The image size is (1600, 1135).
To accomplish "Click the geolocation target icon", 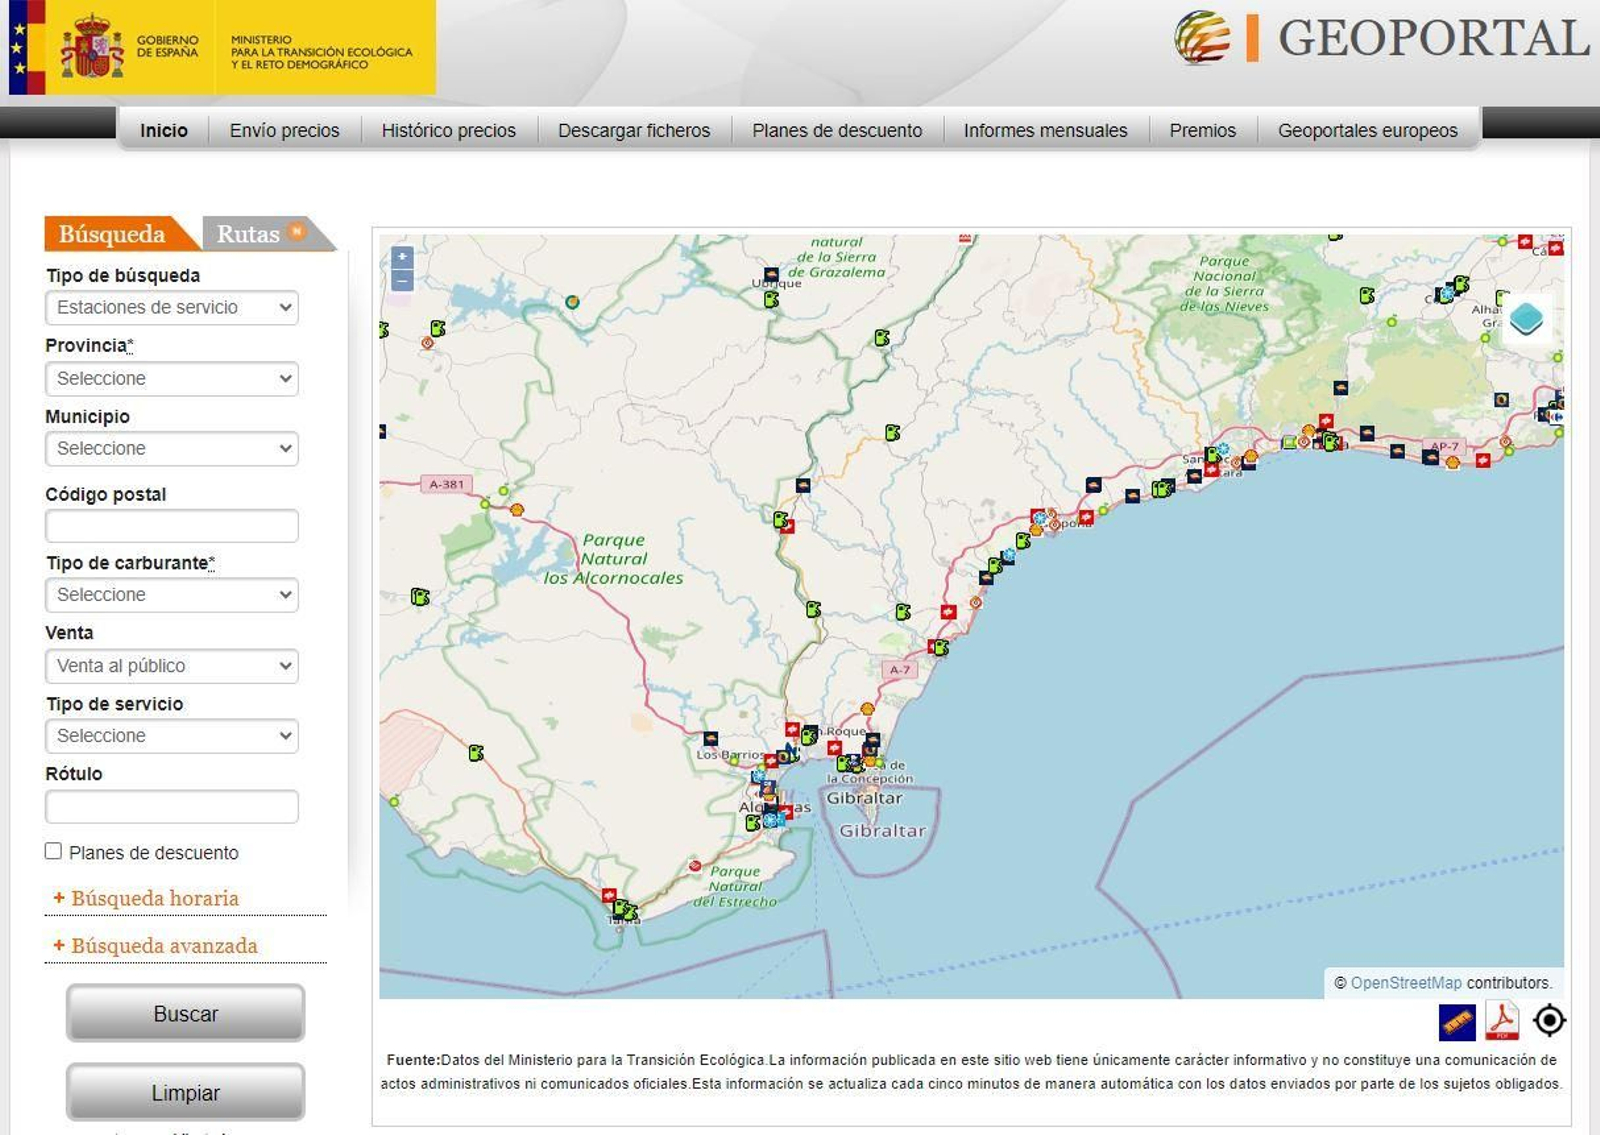I will coord(1549,1021).
